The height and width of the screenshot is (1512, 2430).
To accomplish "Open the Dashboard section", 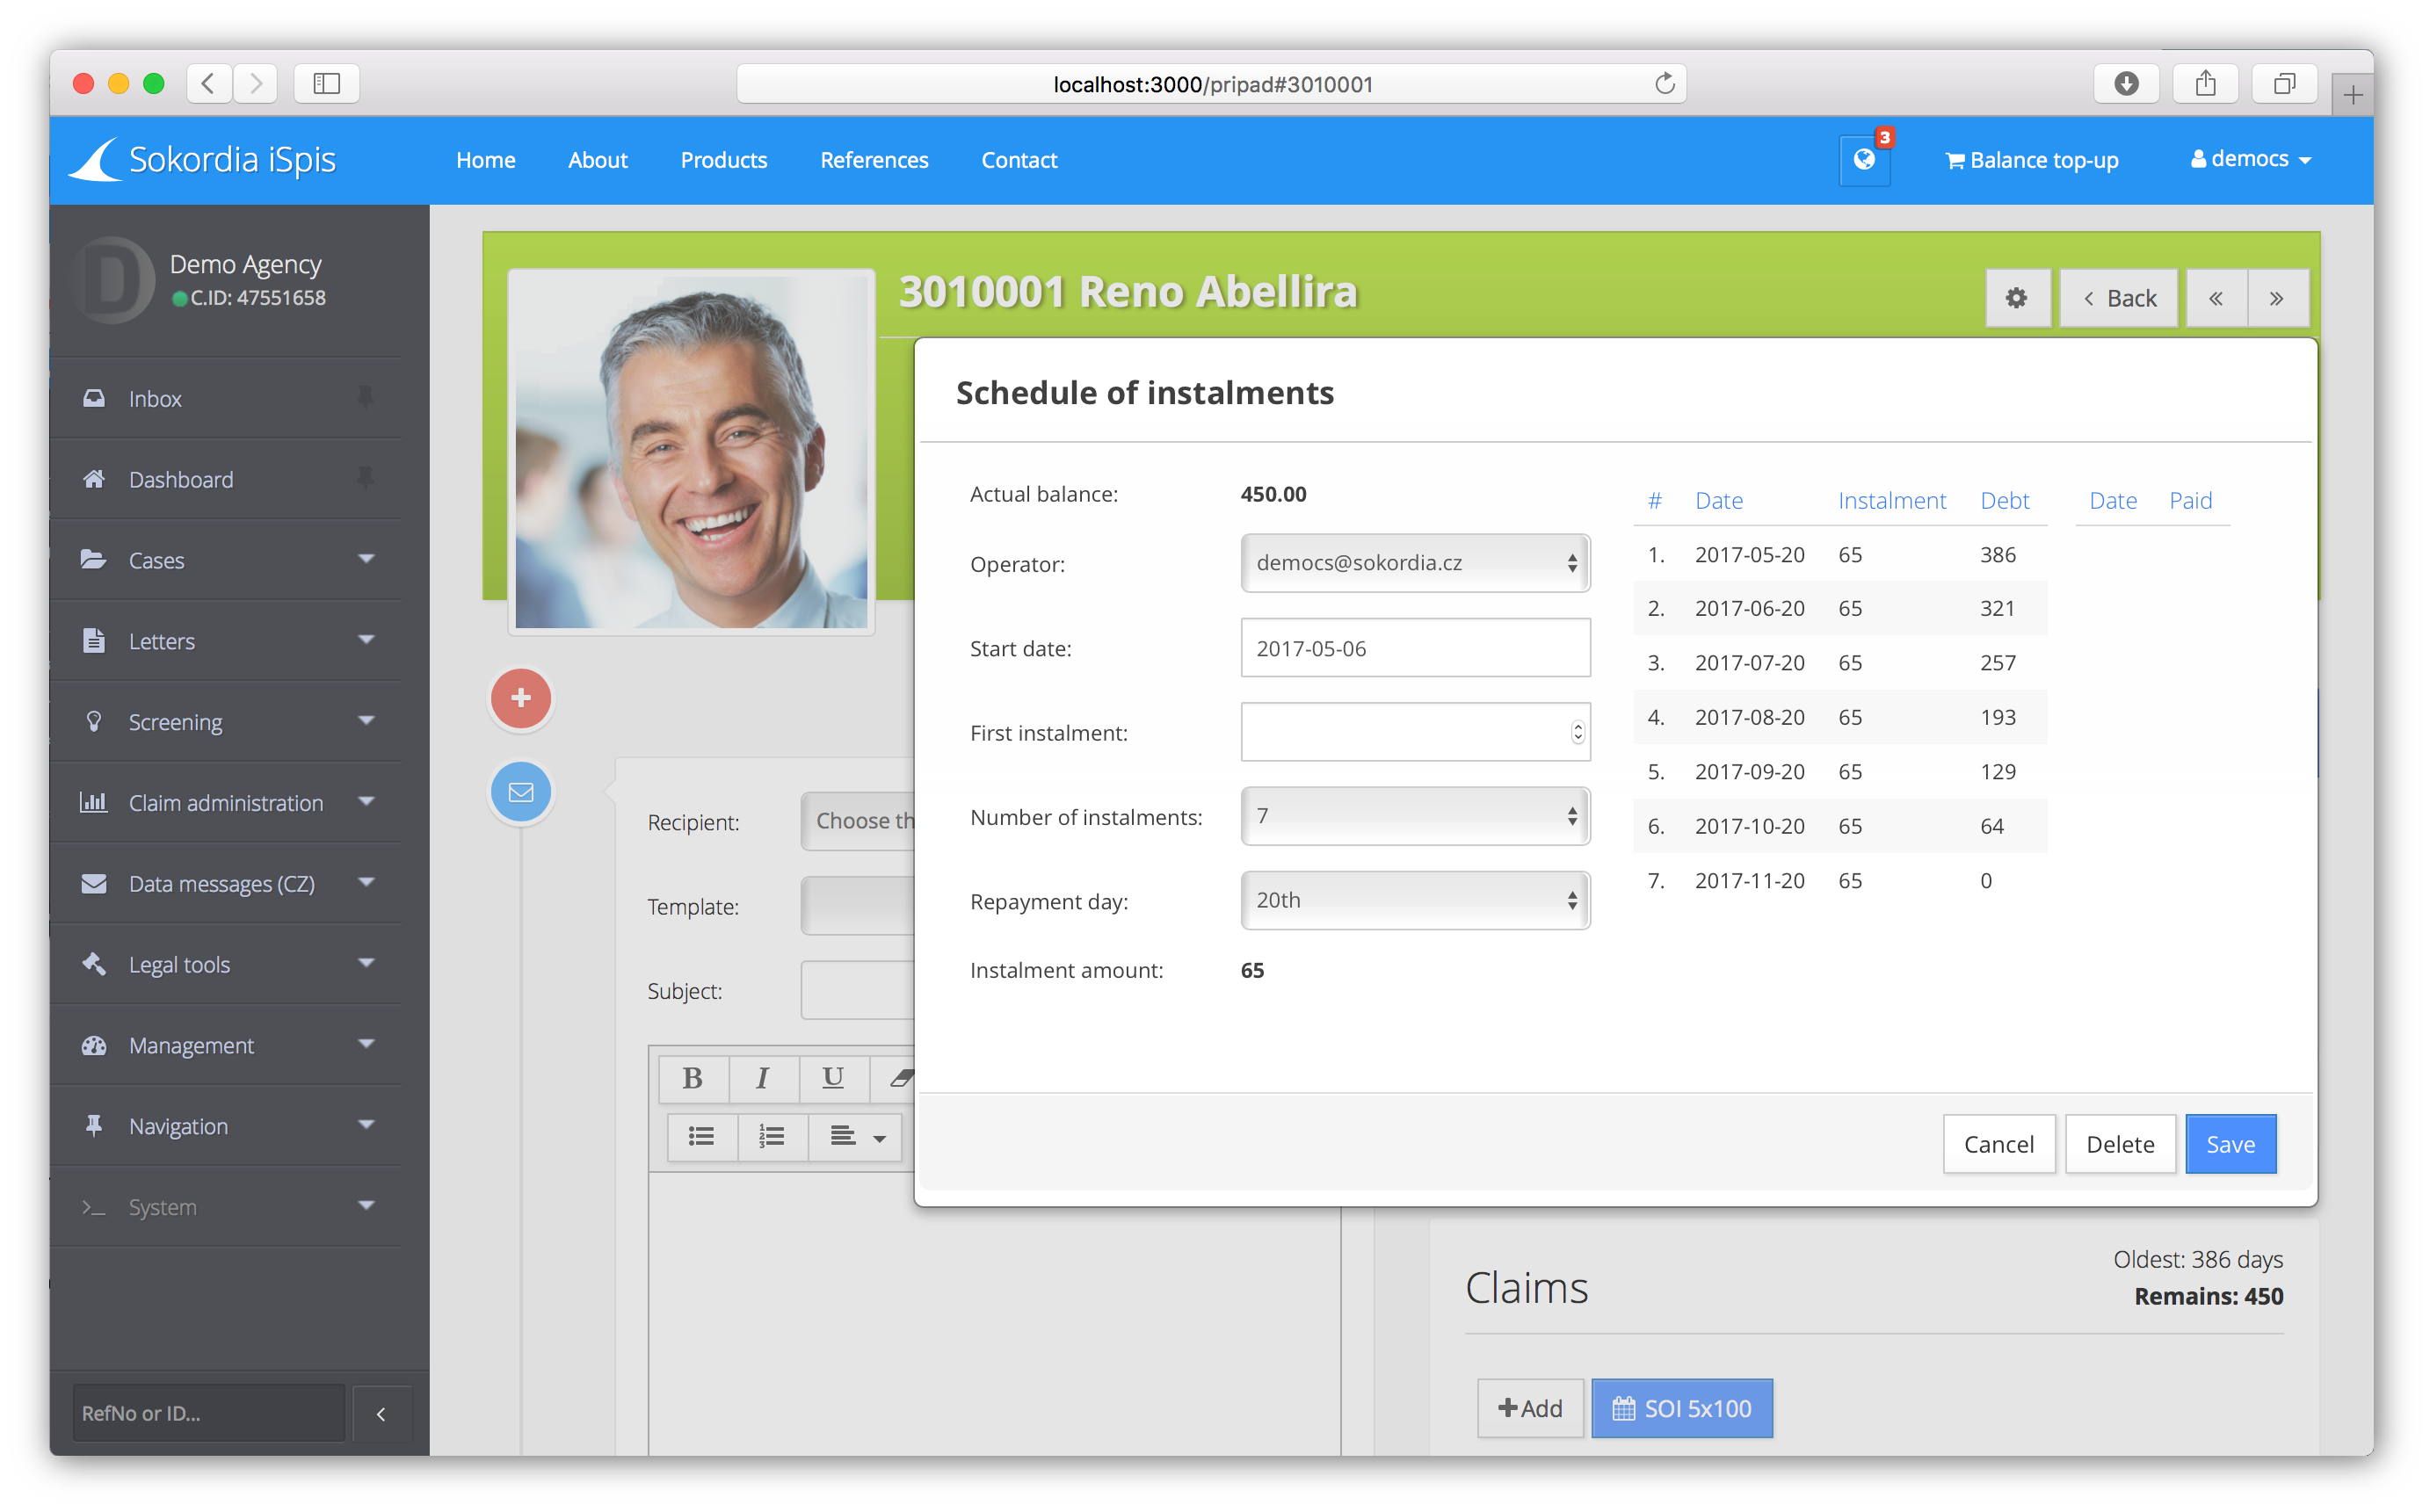I will pos(226,479).
